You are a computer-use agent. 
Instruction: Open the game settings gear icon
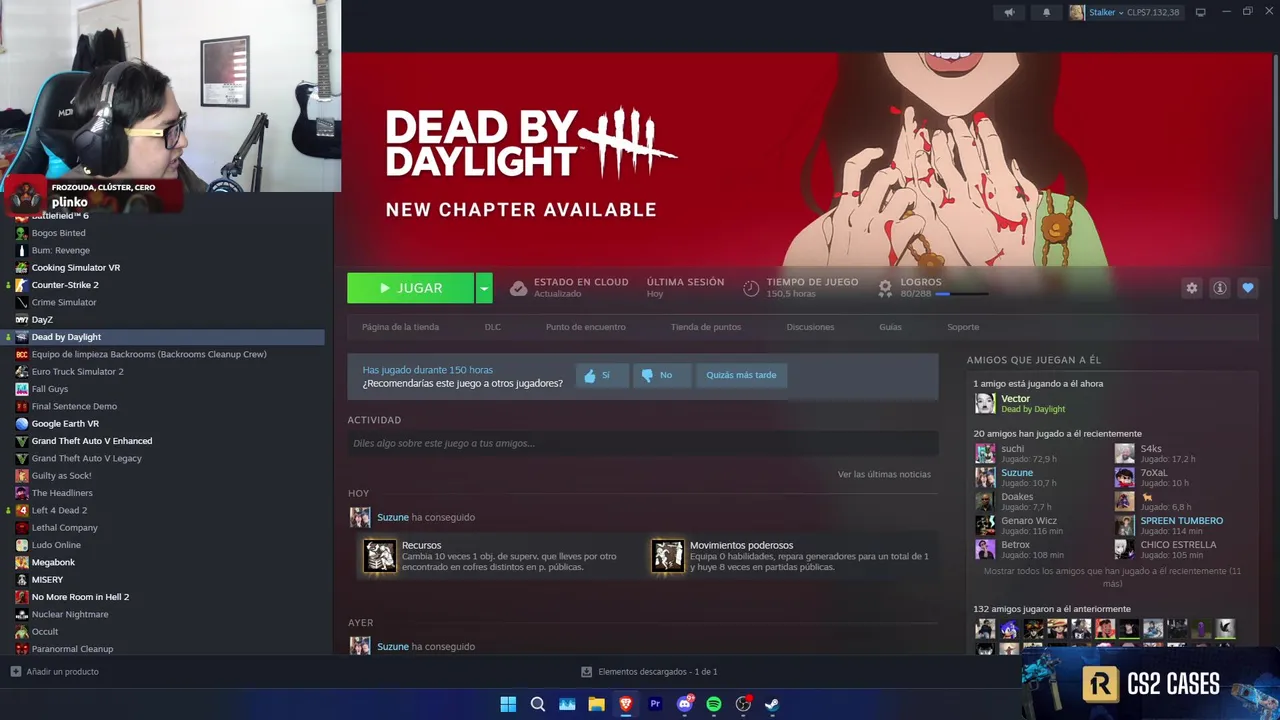1191,288
